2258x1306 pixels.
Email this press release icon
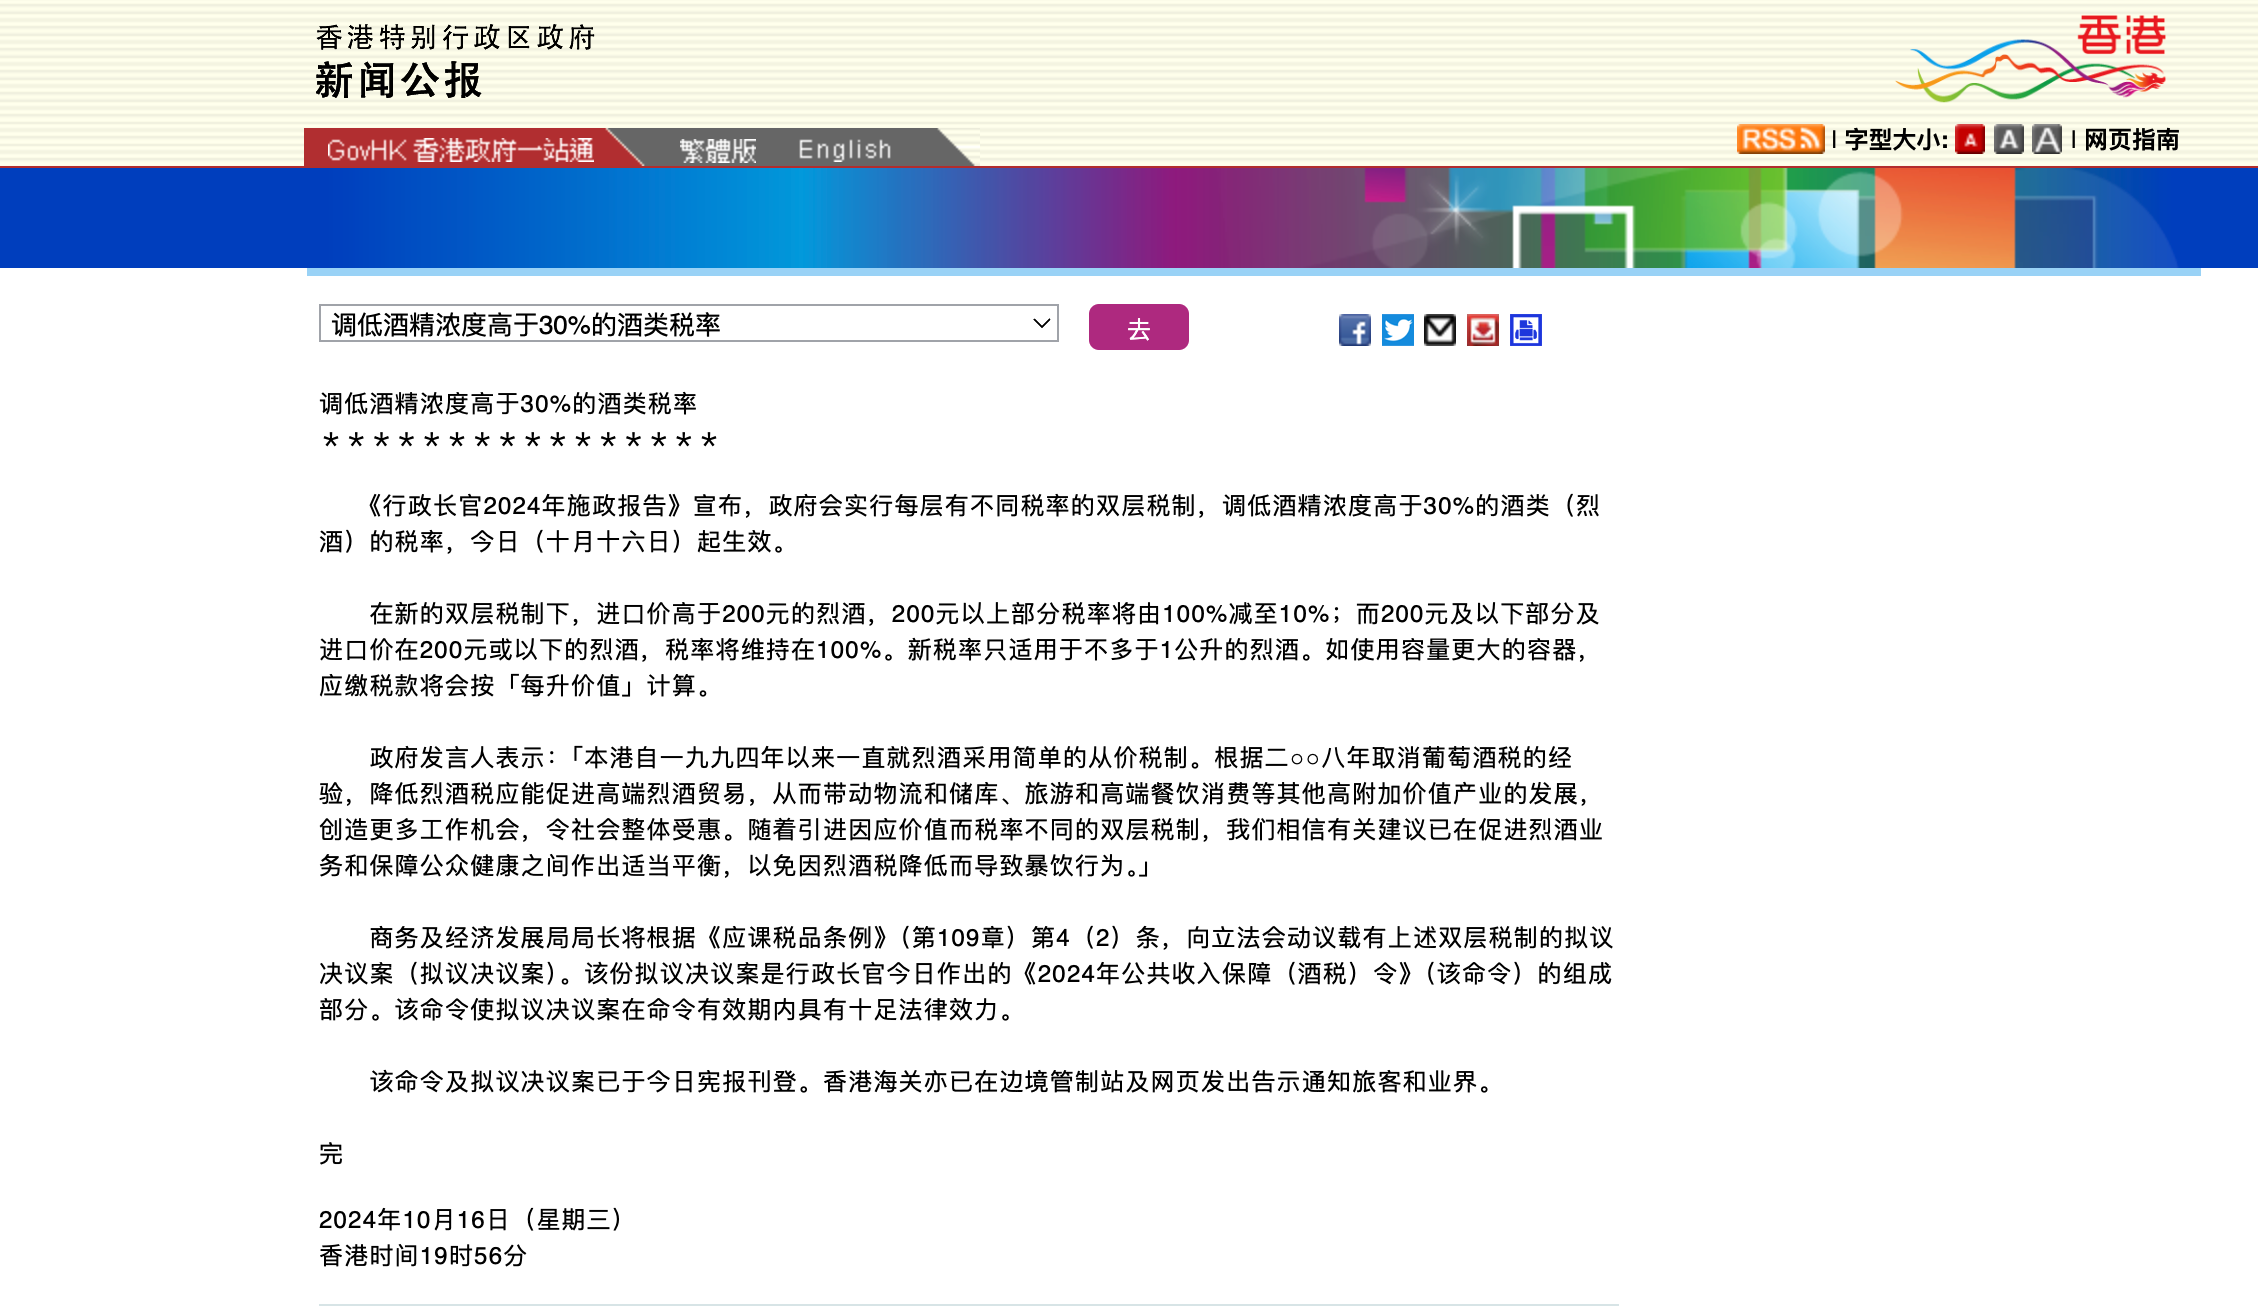coord(1440,330)
